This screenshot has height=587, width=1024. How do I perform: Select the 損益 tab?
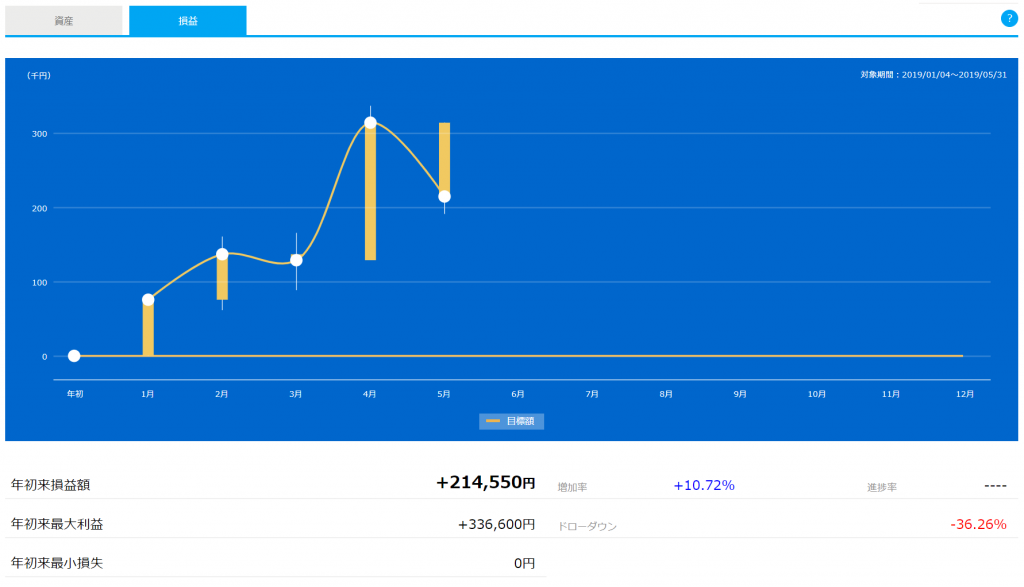tap(188, 20)
